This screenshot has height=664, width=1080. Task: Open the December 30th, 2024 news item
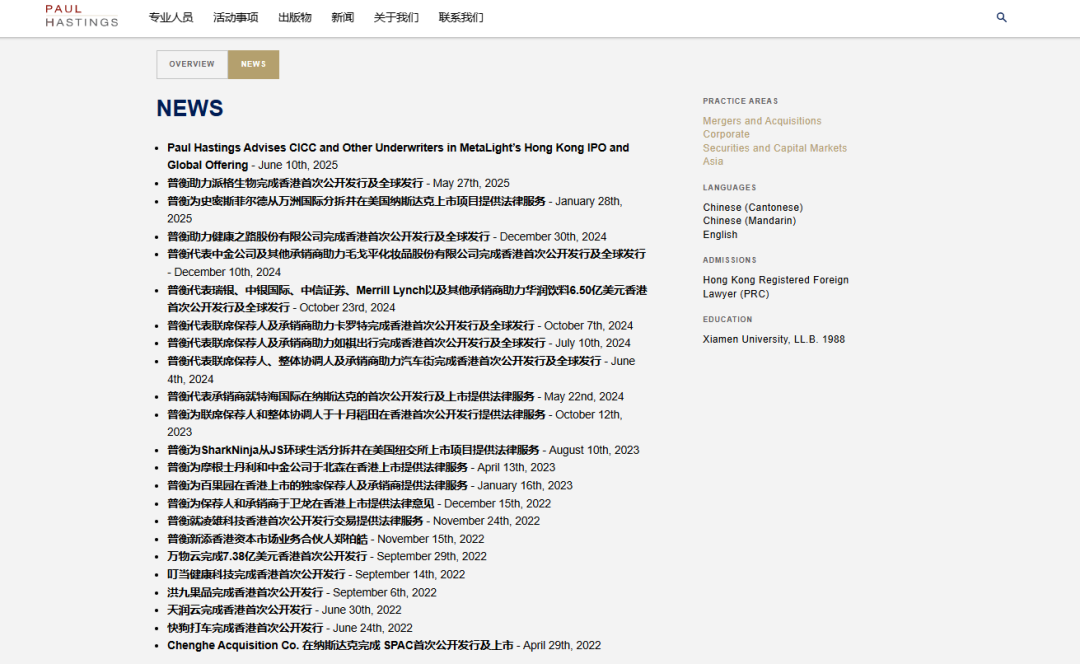(x=329, y=236)
